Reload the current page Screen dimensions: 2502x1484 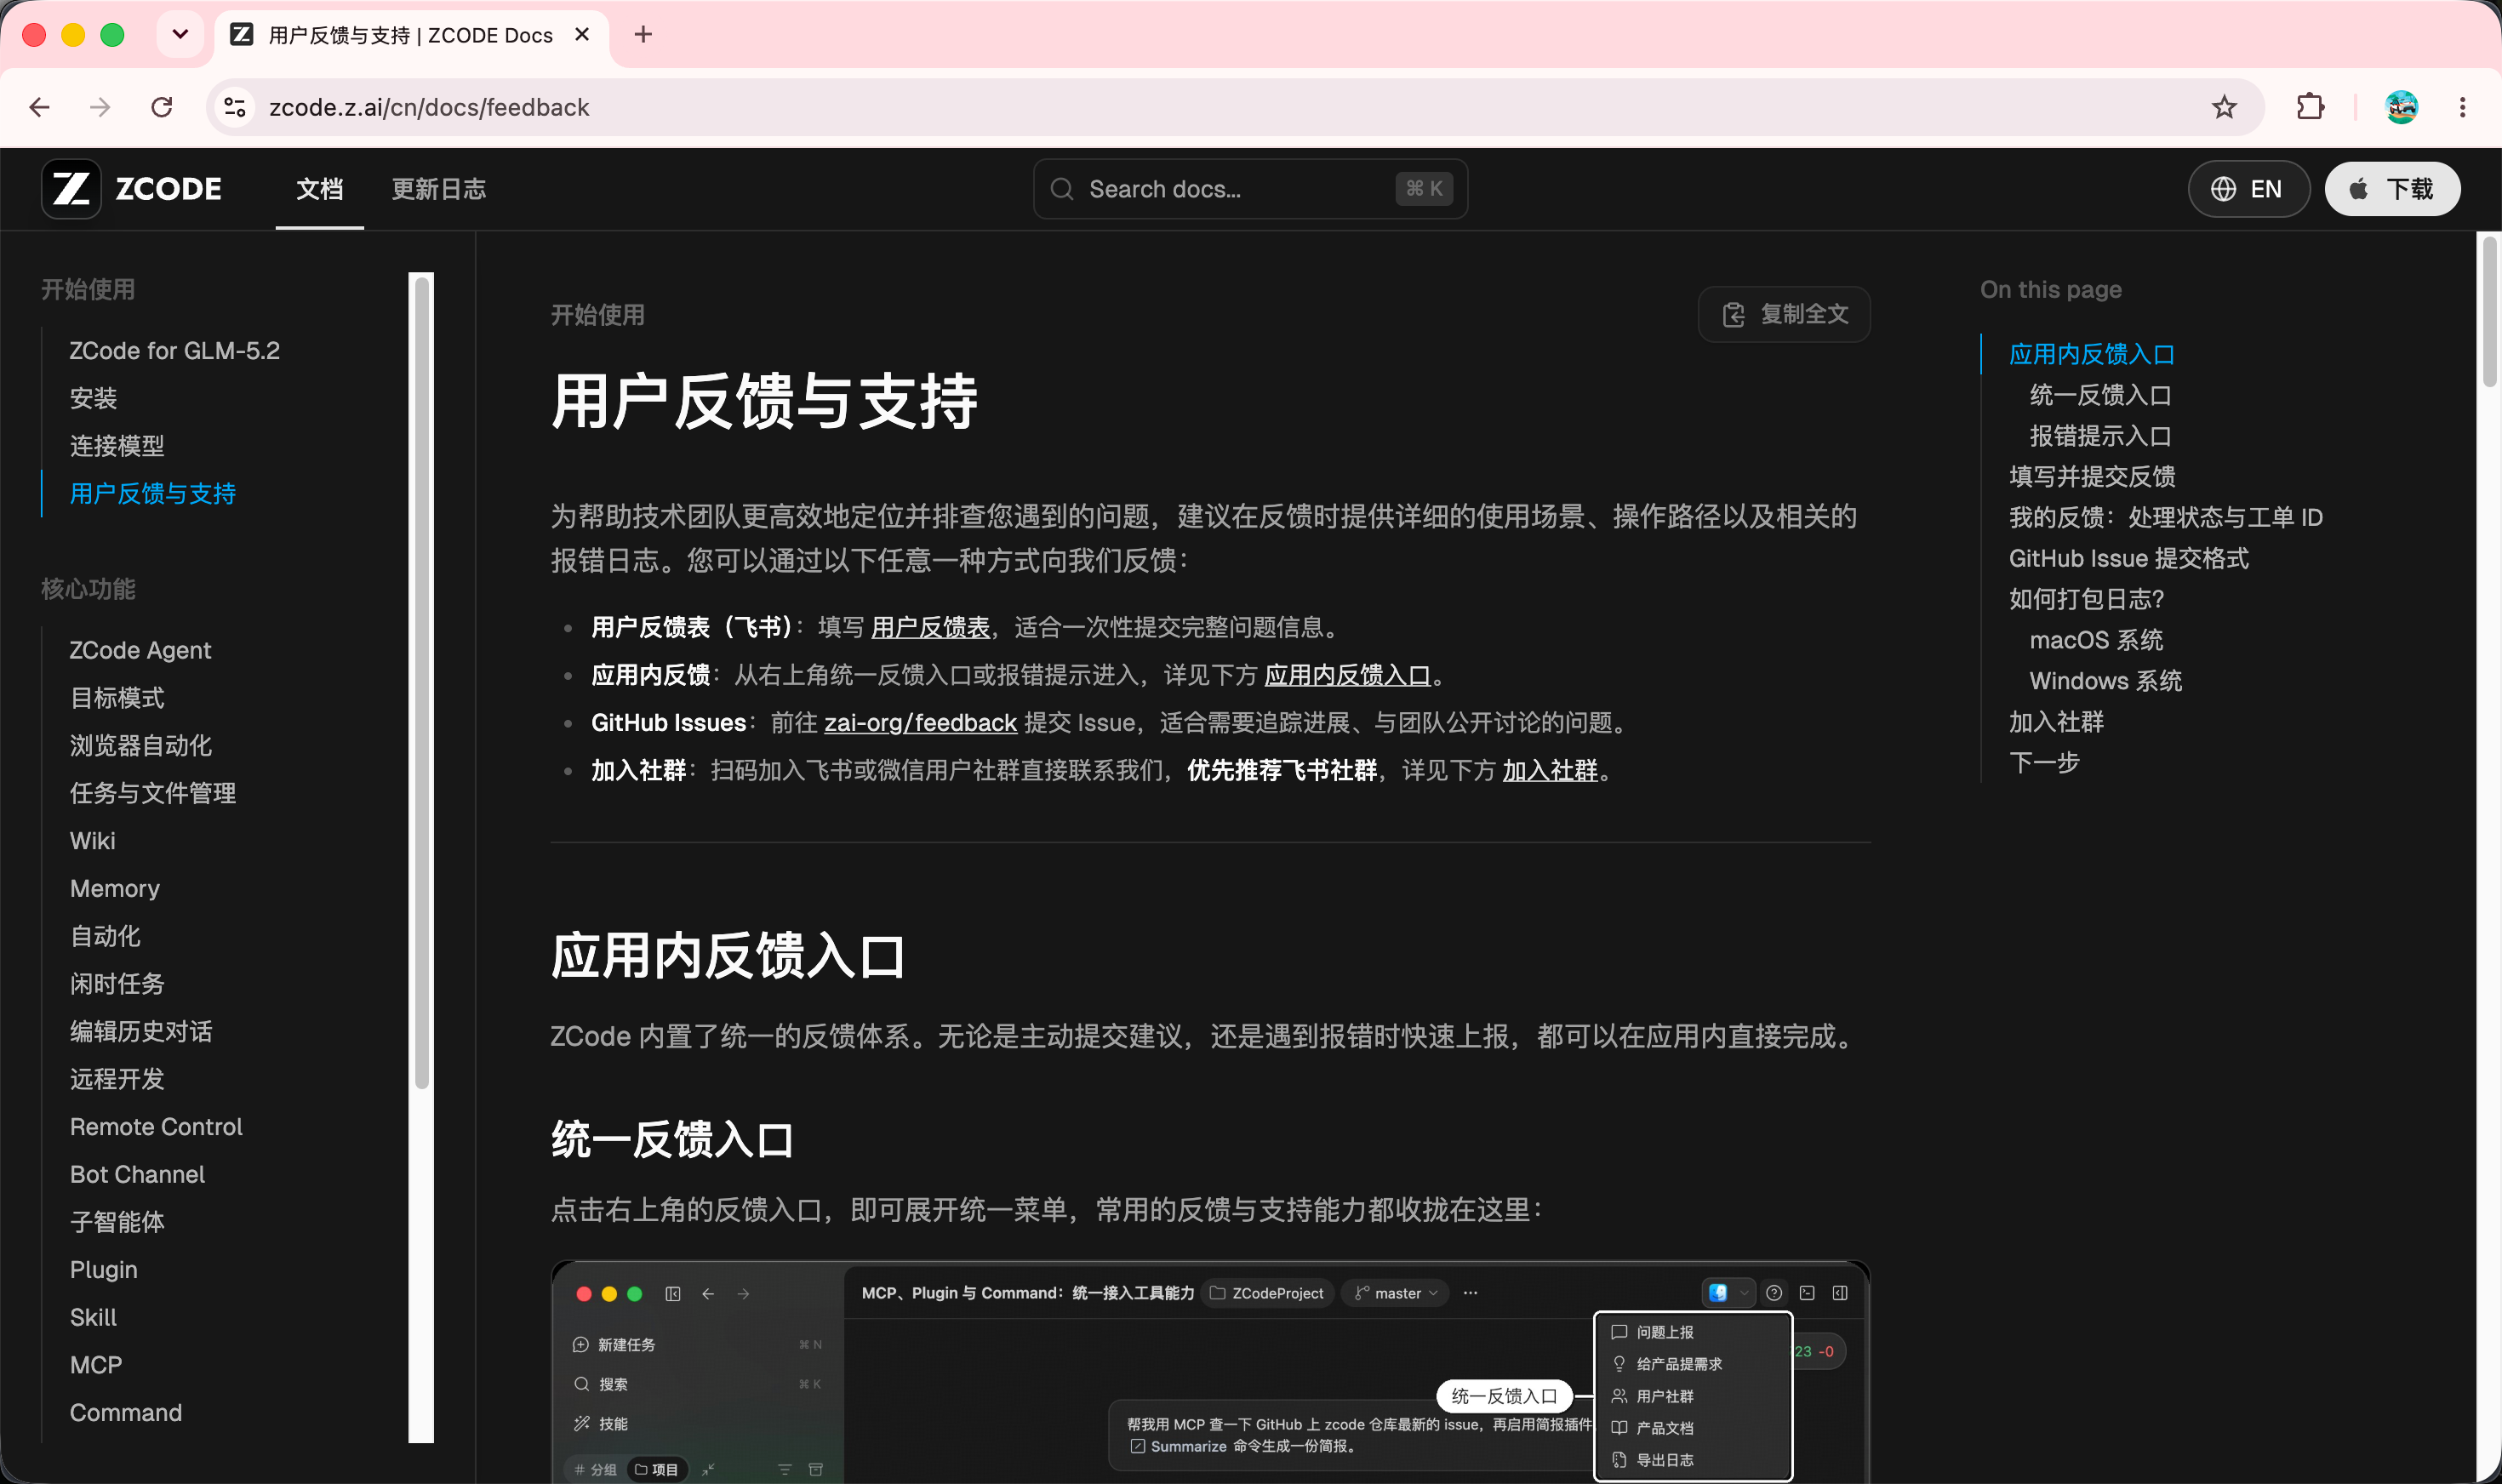pos(162,107)
